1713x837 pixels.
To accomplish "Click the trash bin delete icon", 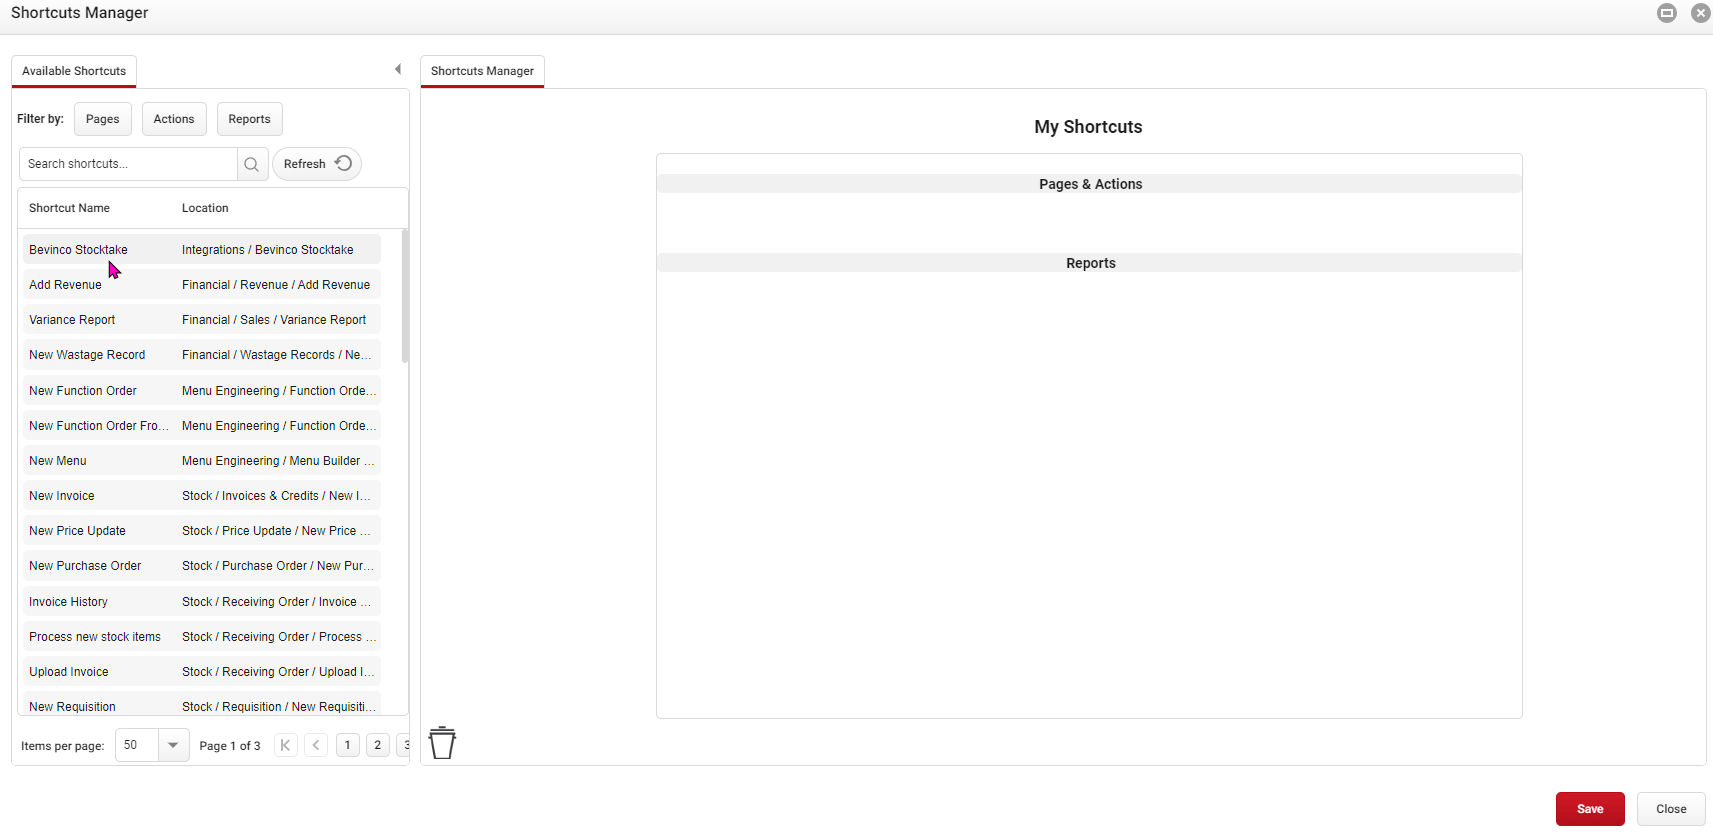I will [442, 743].
